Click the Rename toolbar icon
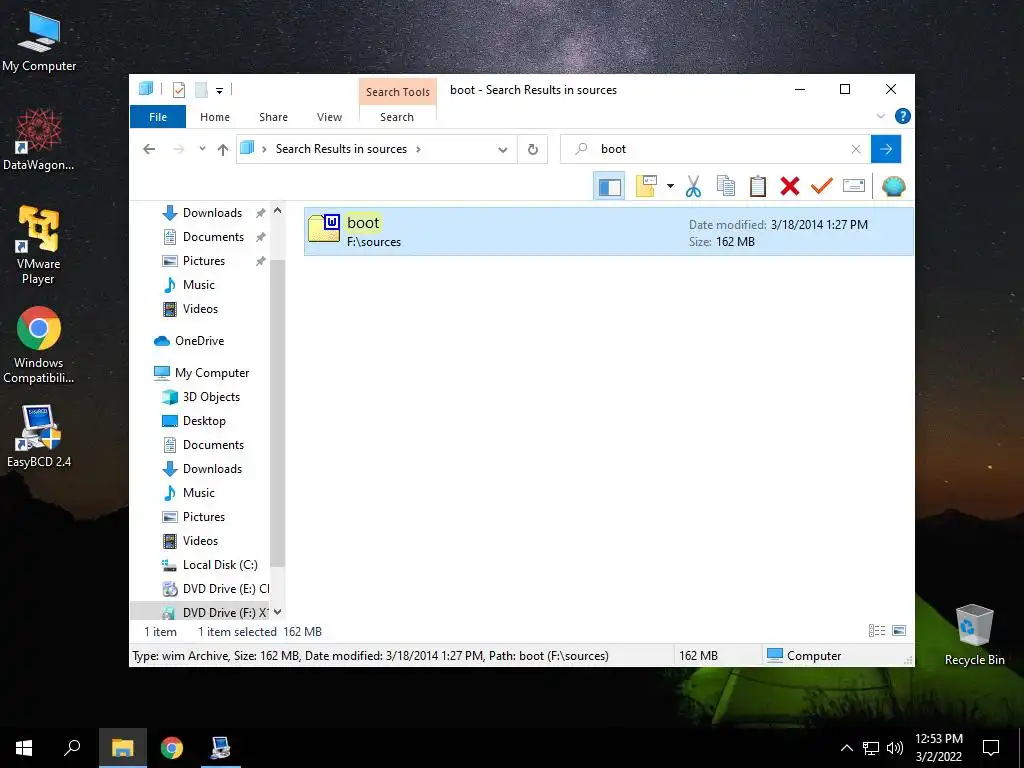1024x768 pixels. (x=854, y=187)
